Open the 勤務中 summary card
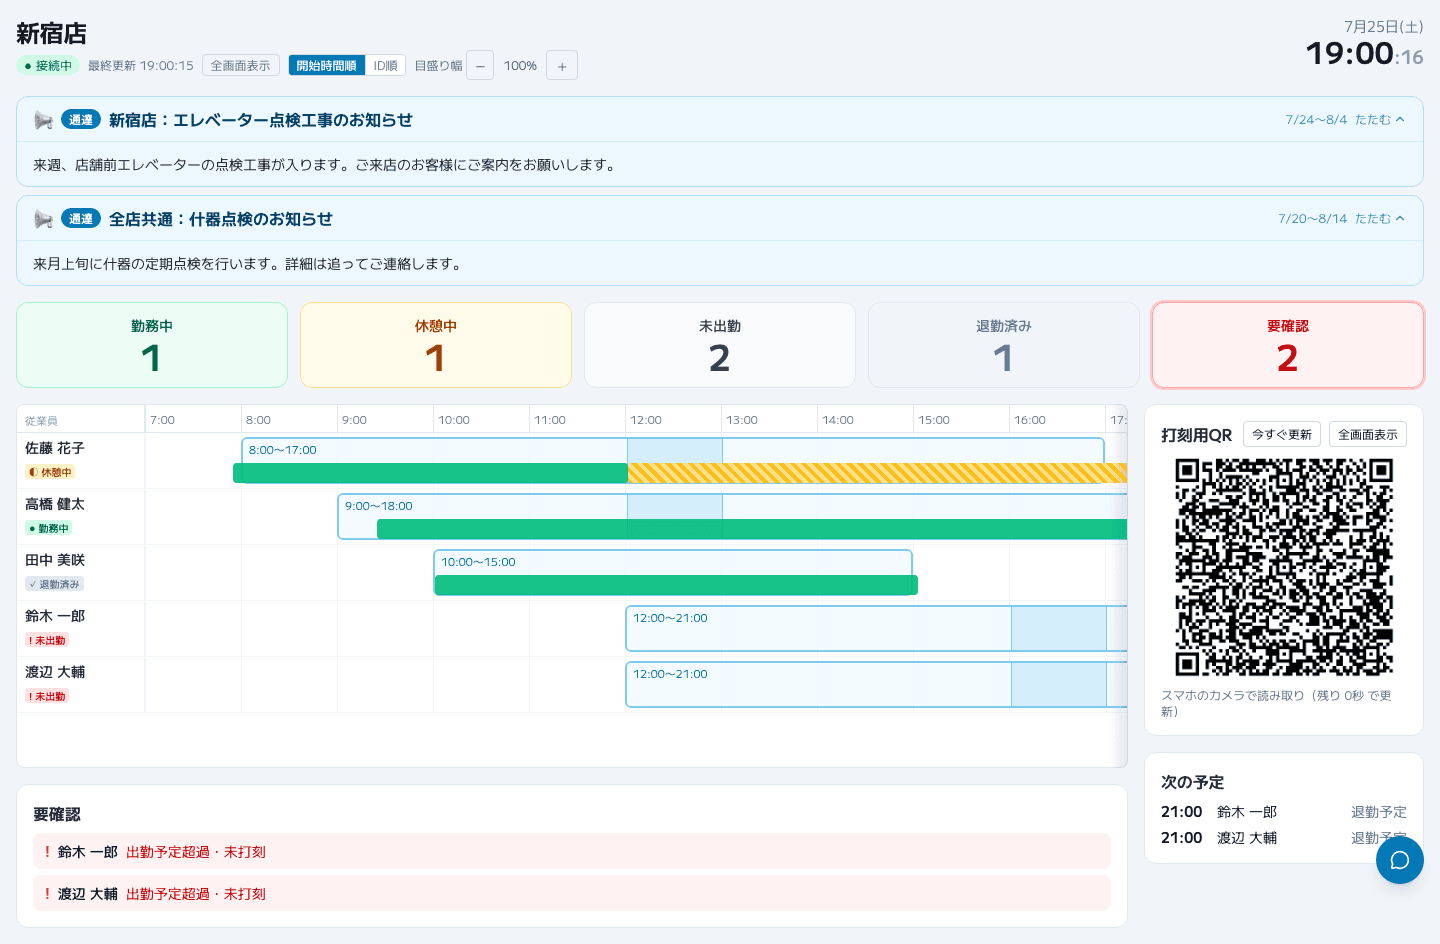The width and height of the screenshot is (1440, 944). pyautogui.click(x=152, y=345)
